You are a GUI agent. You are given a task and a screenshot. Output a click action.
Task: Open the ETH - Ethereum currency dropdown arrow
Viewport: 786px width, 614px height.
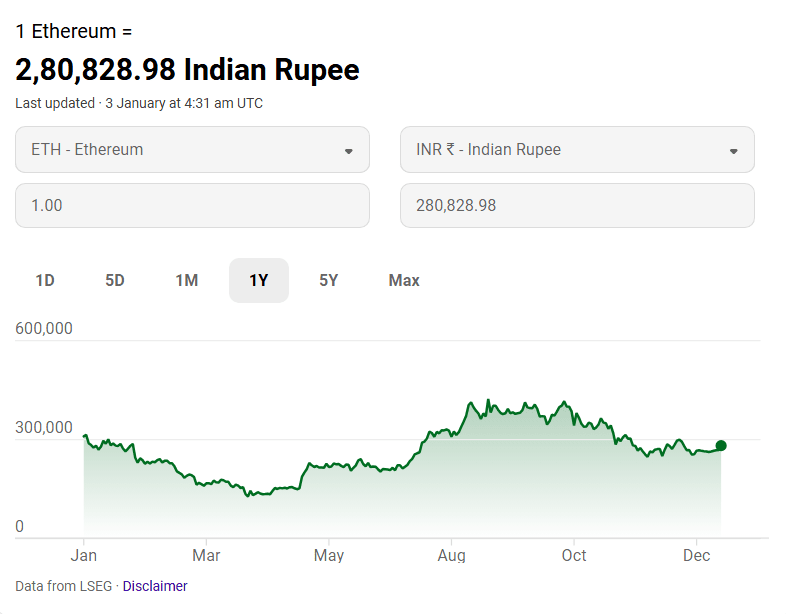(348, 151)
